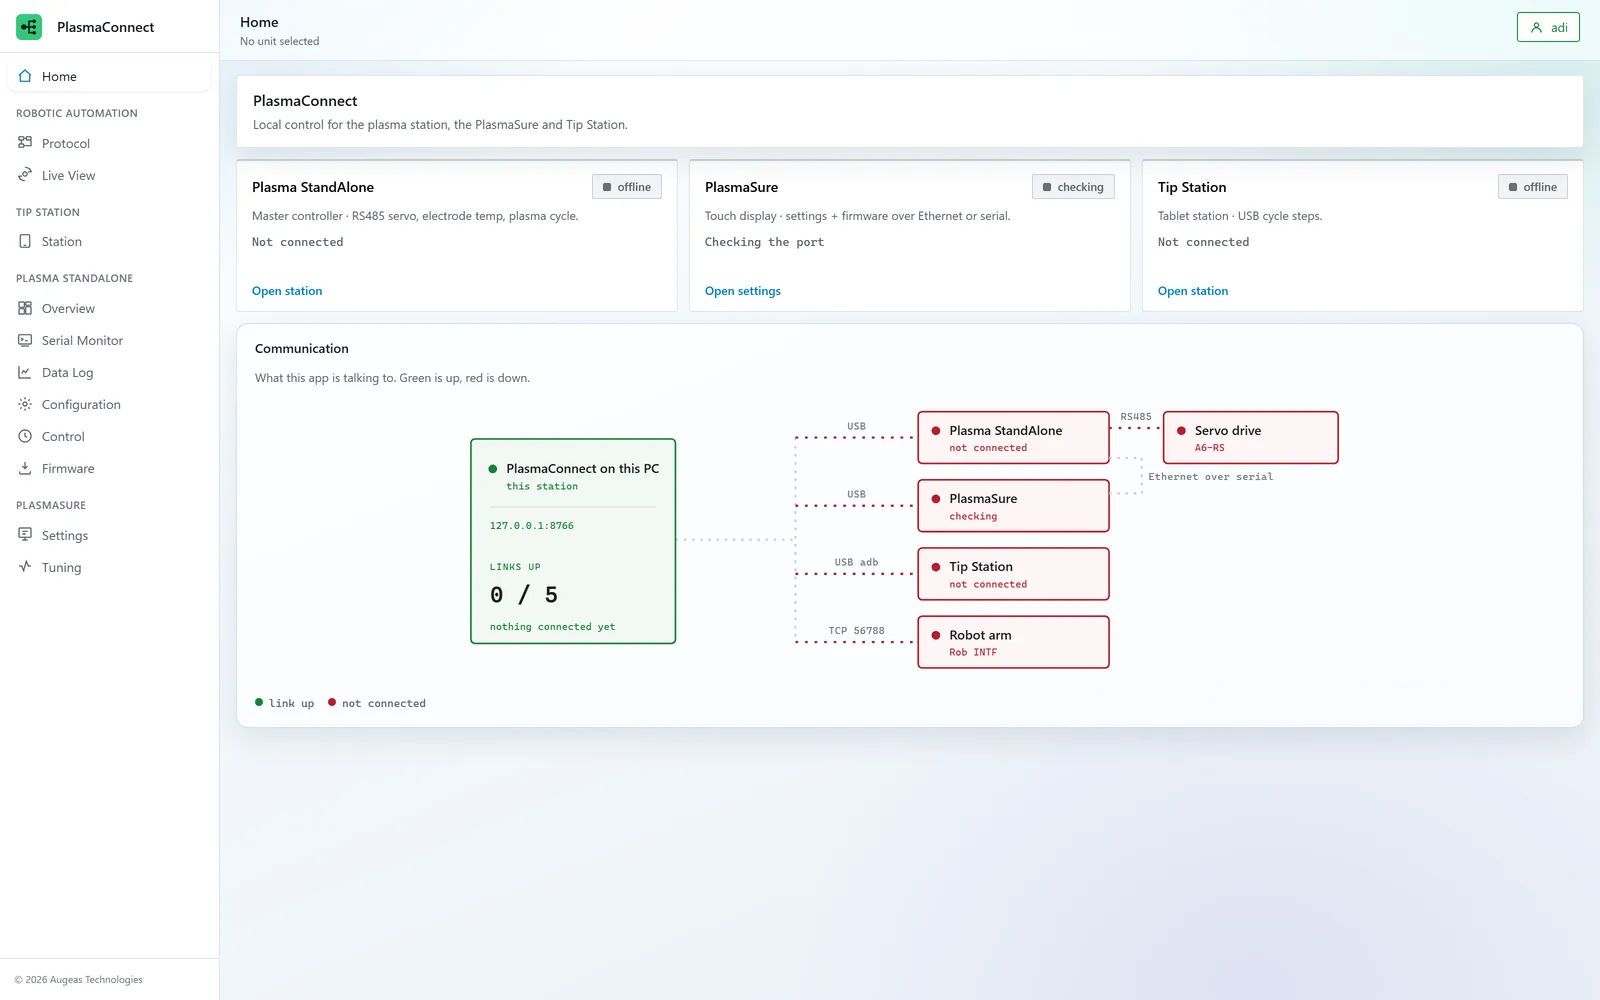Click the Configuration gear icon

click(25, 404)
